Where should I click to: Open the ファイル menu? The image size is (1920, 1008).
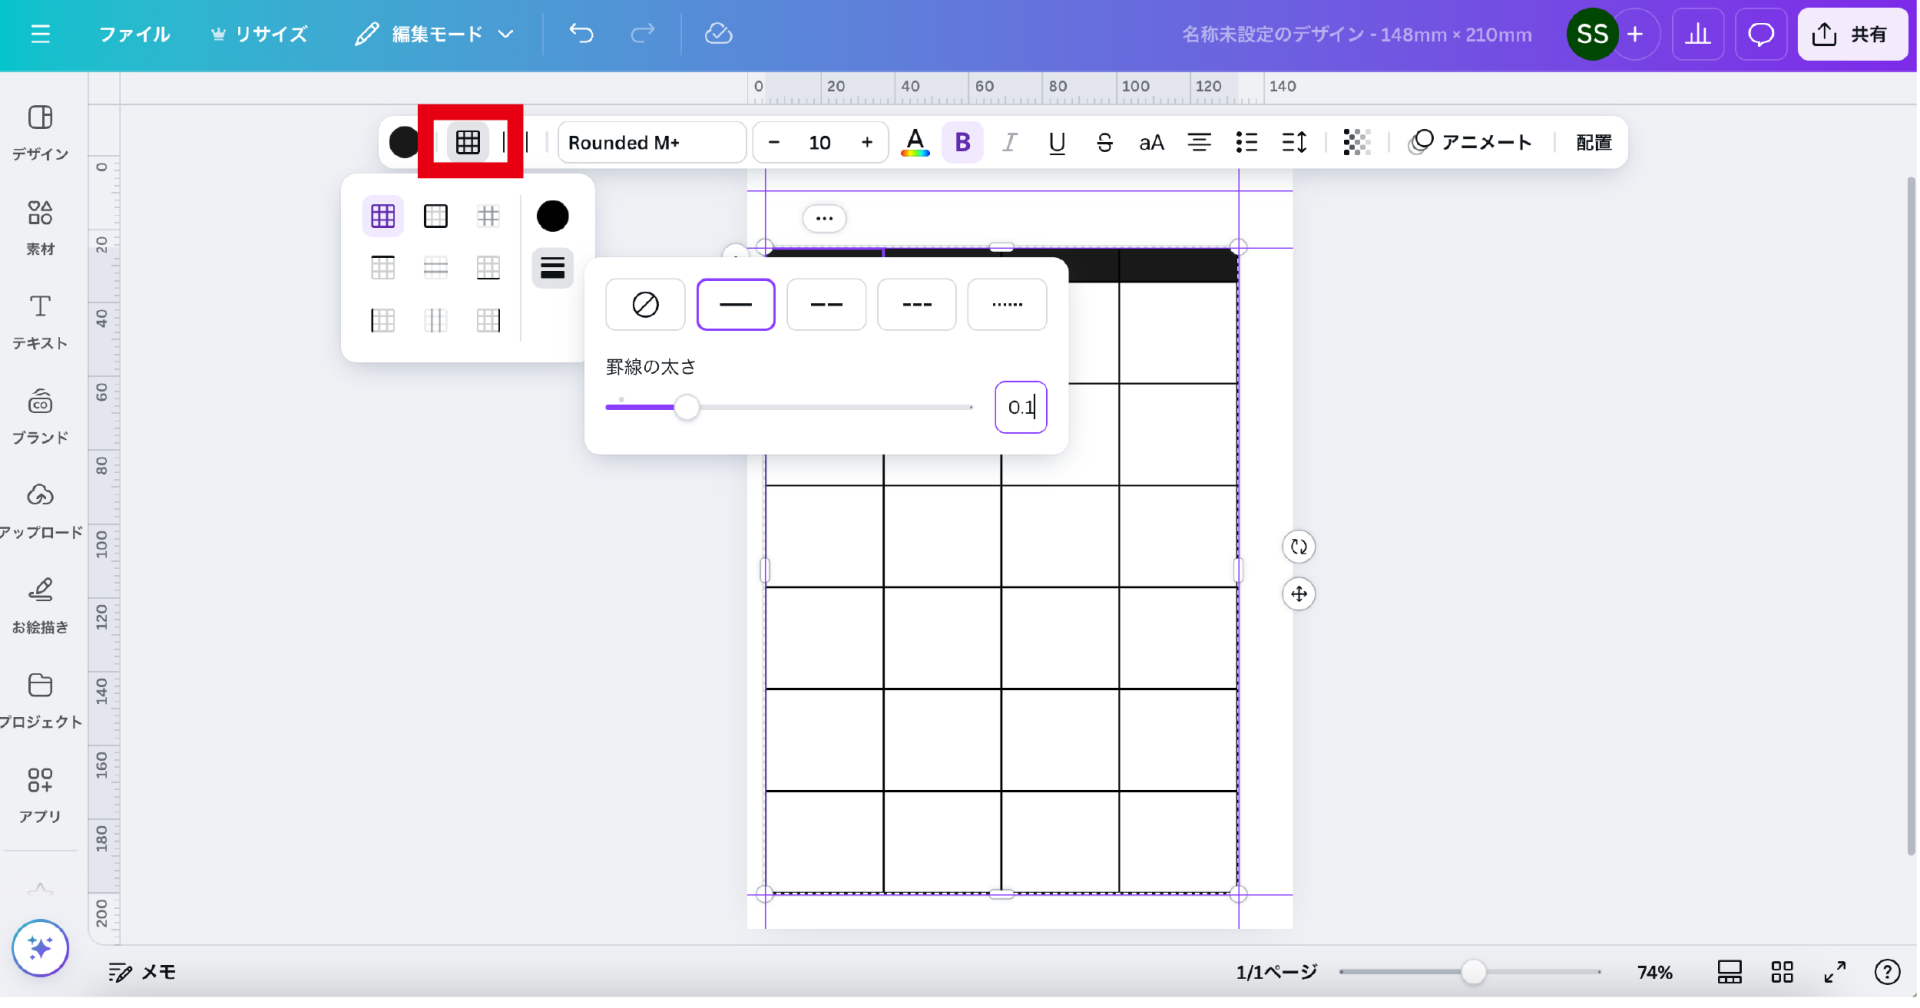(134, 34)
